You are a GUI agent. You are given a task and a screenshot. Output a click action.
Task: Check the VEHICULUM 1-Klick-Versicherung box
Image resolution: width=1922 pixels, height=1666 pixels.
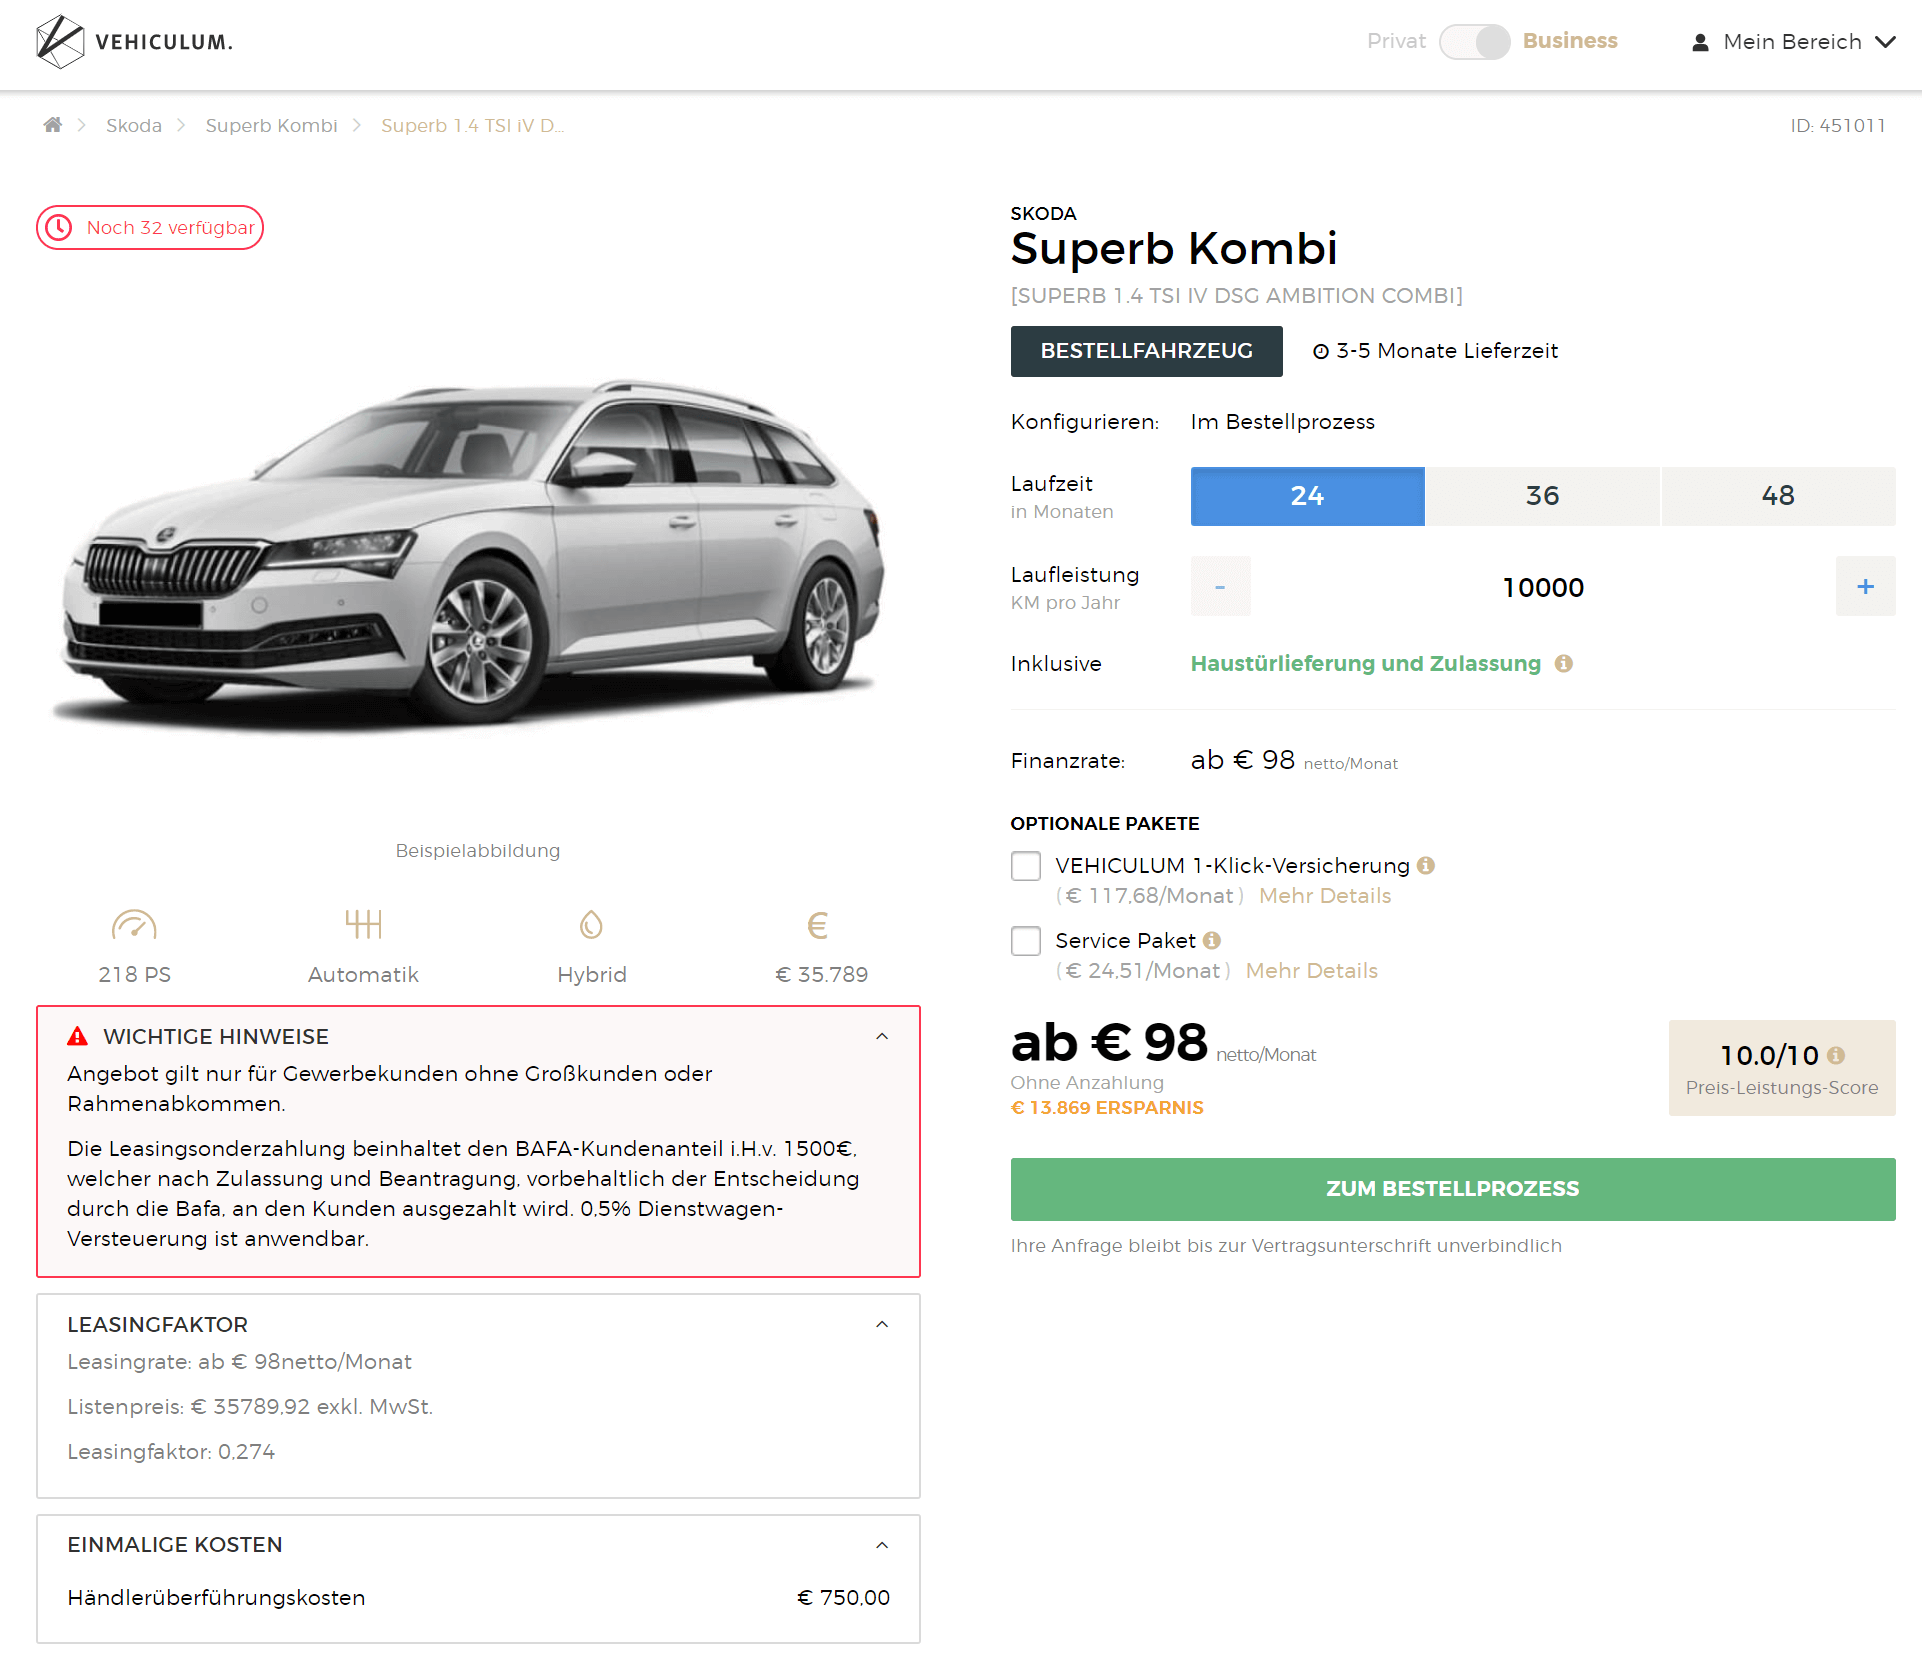click(1026, 866)
